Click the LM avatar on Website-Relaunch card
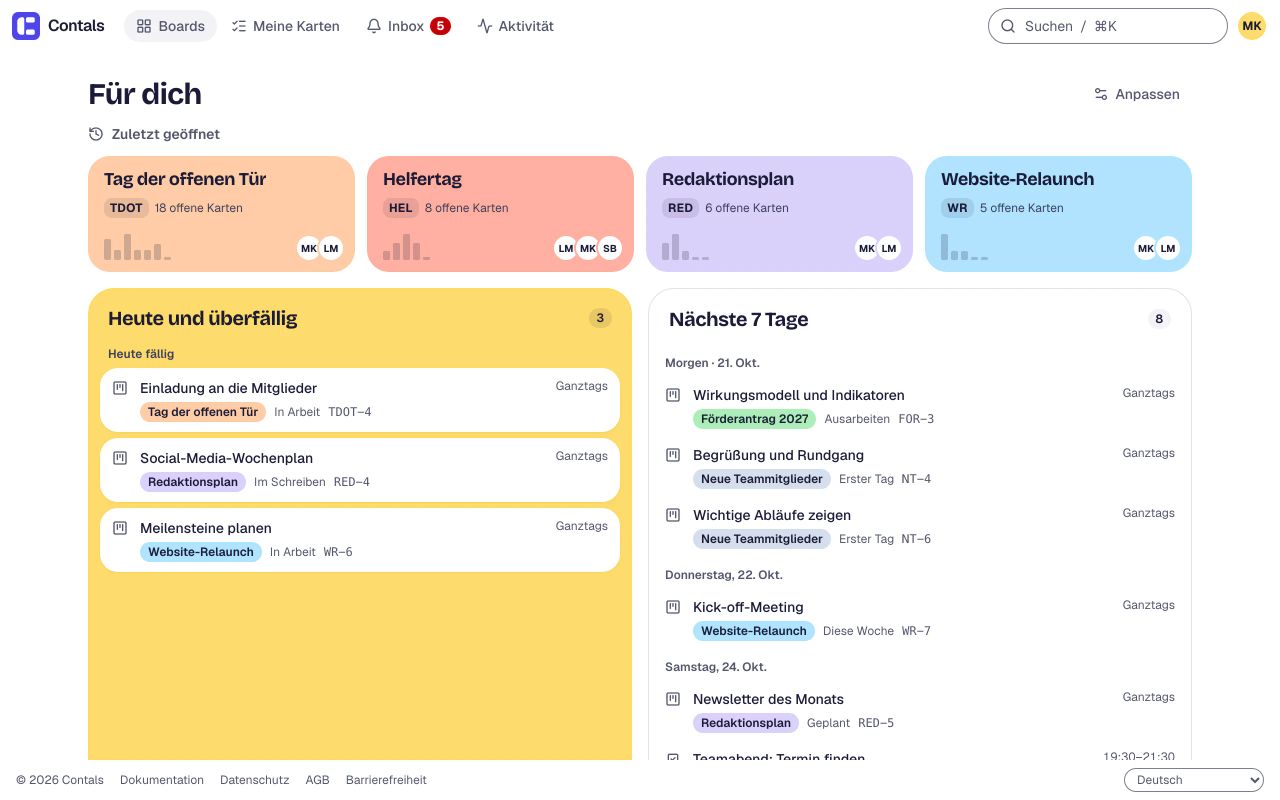 coord(1168,248)
